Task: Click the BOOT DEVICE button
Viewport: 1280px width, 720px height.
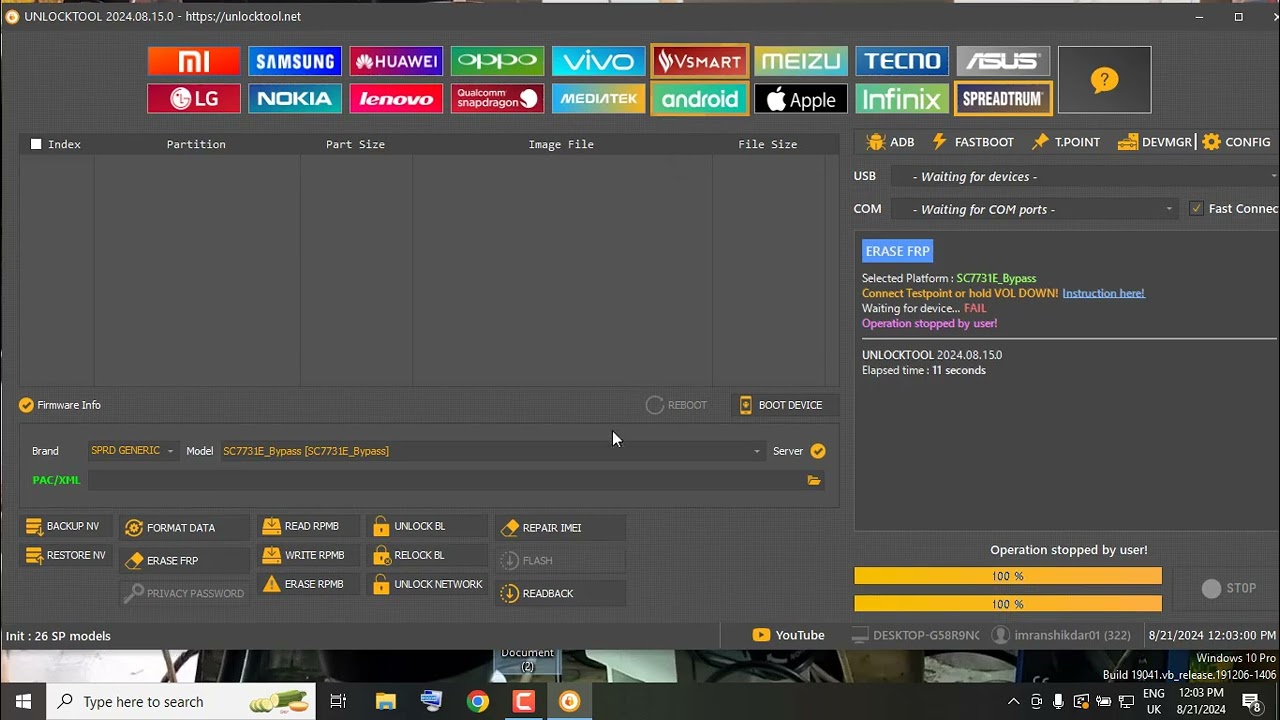Action: click(x=783, y=405)
